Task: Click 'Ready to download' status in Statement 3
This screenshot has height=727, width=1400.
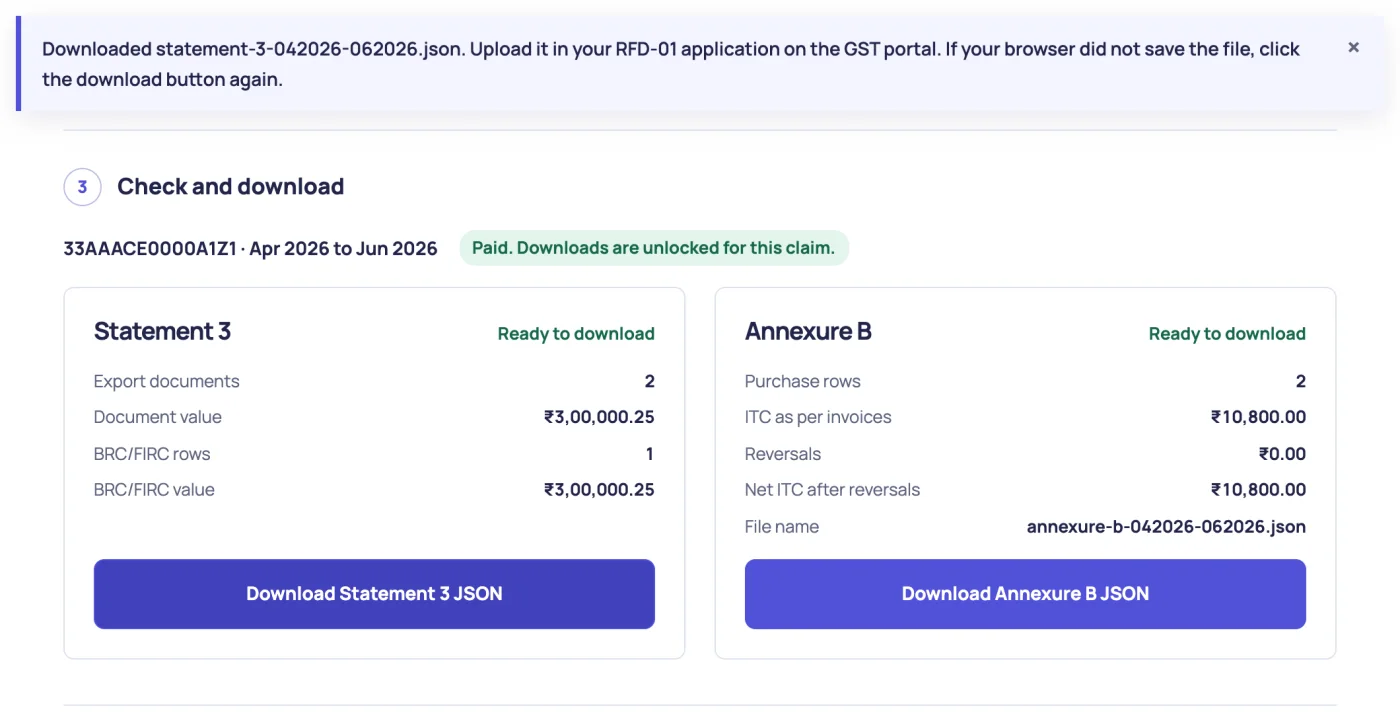Action: coord(576,334)
